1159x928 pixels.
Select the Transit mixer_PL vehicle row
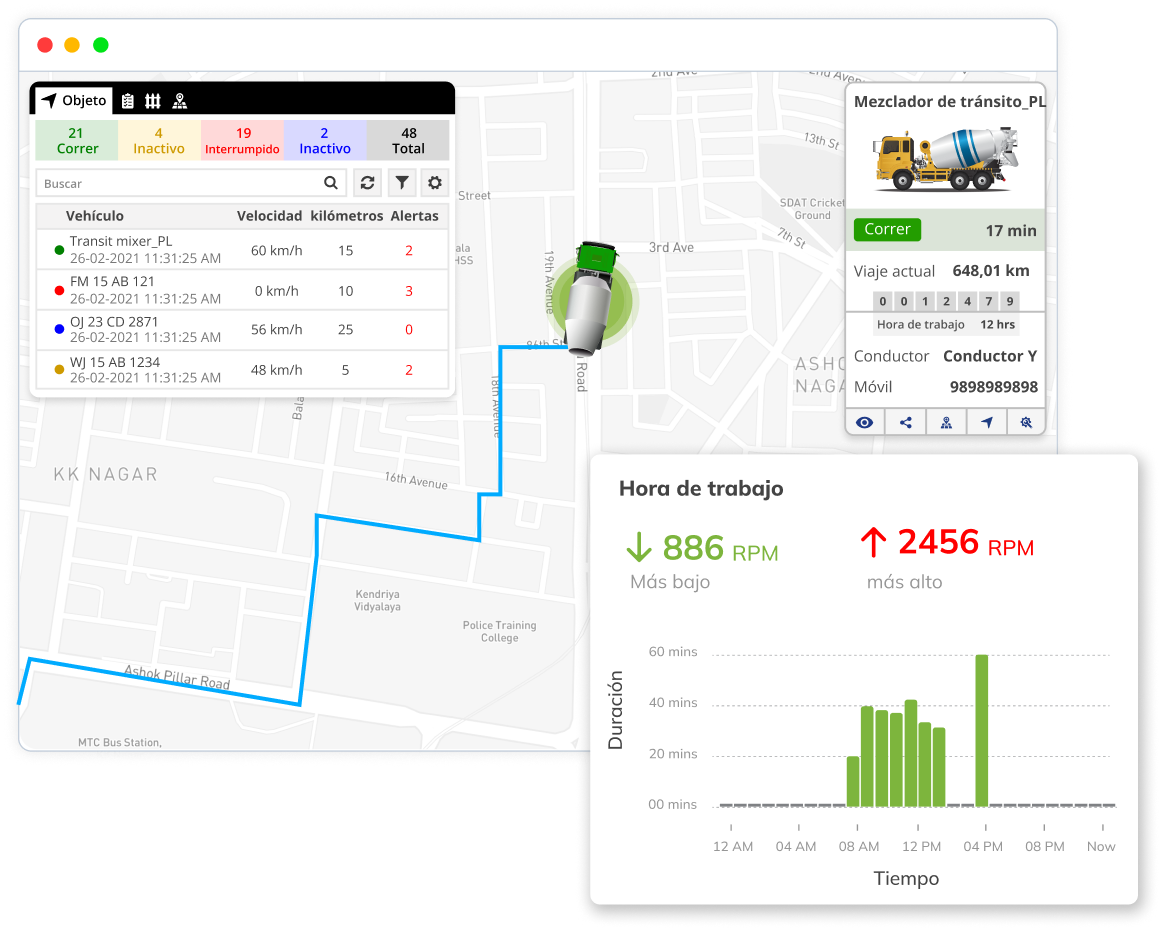242,250
